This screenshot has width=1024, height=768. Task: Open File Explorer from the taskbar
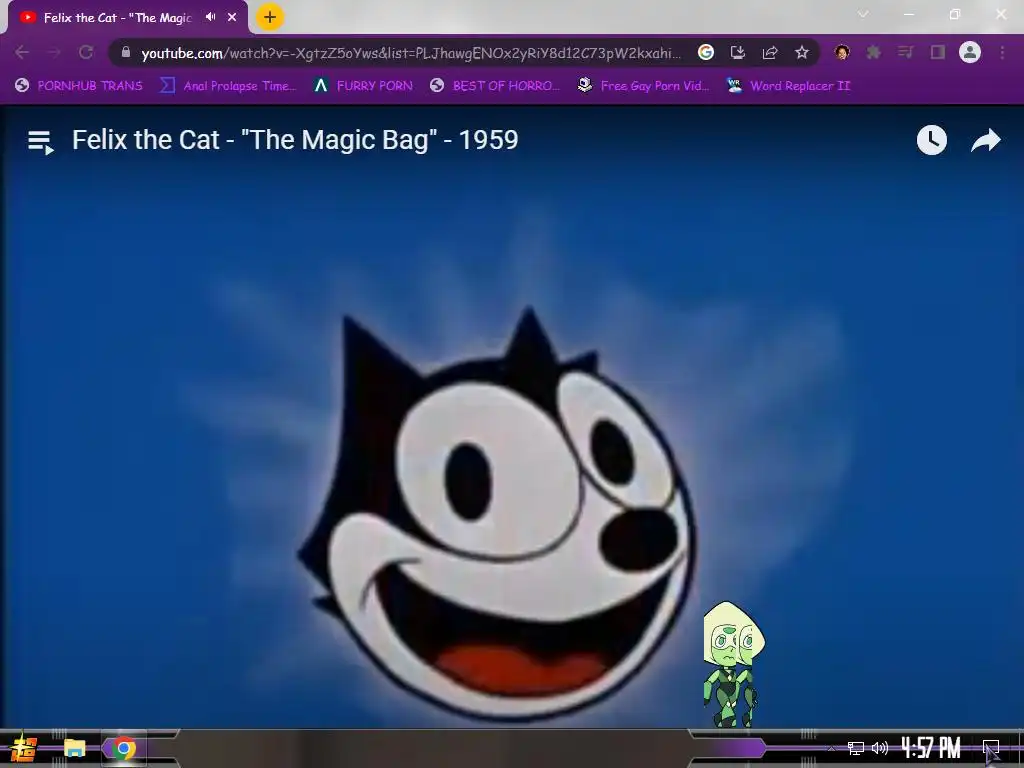[74, 748]
